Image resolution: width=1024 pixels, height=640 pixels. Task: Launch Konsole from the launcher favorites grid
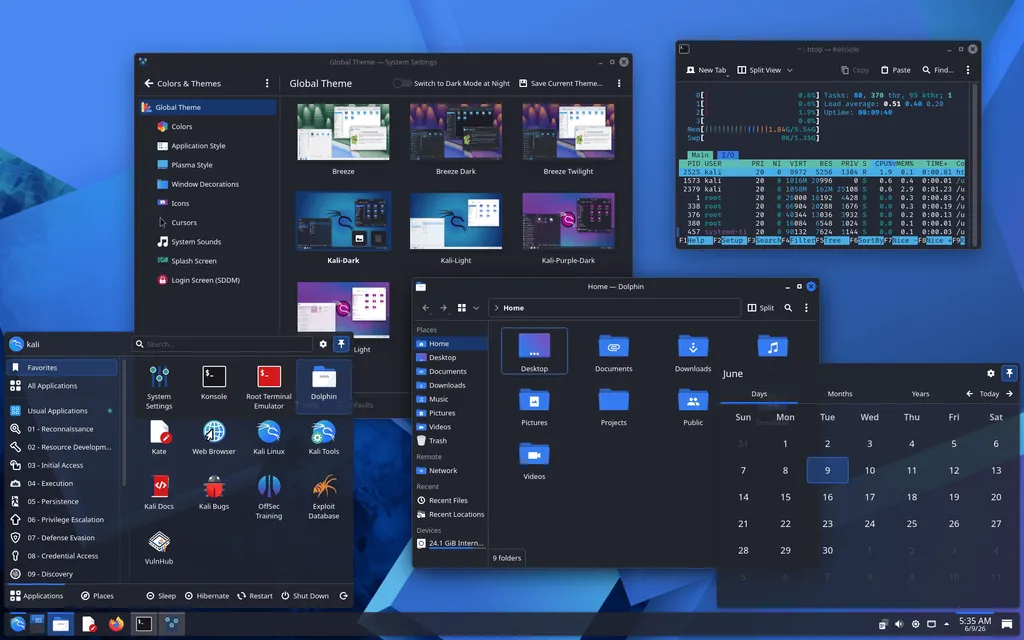[x=214, y=383]
